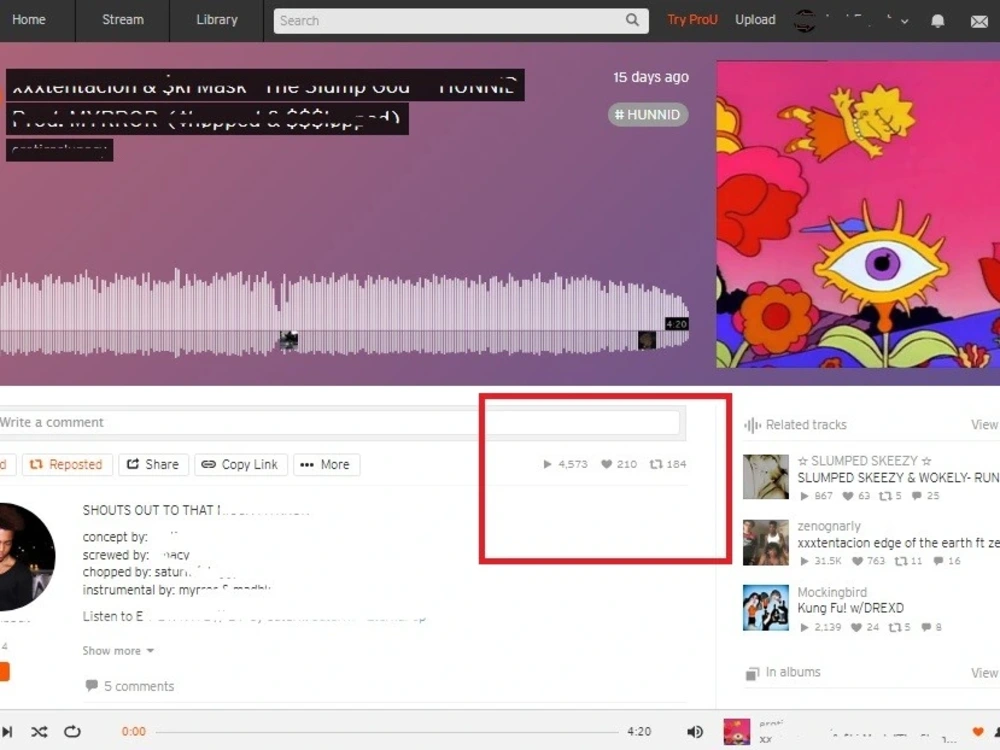The width and height of the screenshot is (1000, 750).
Task: Click the Copy Link button
Action: [240, 464]
